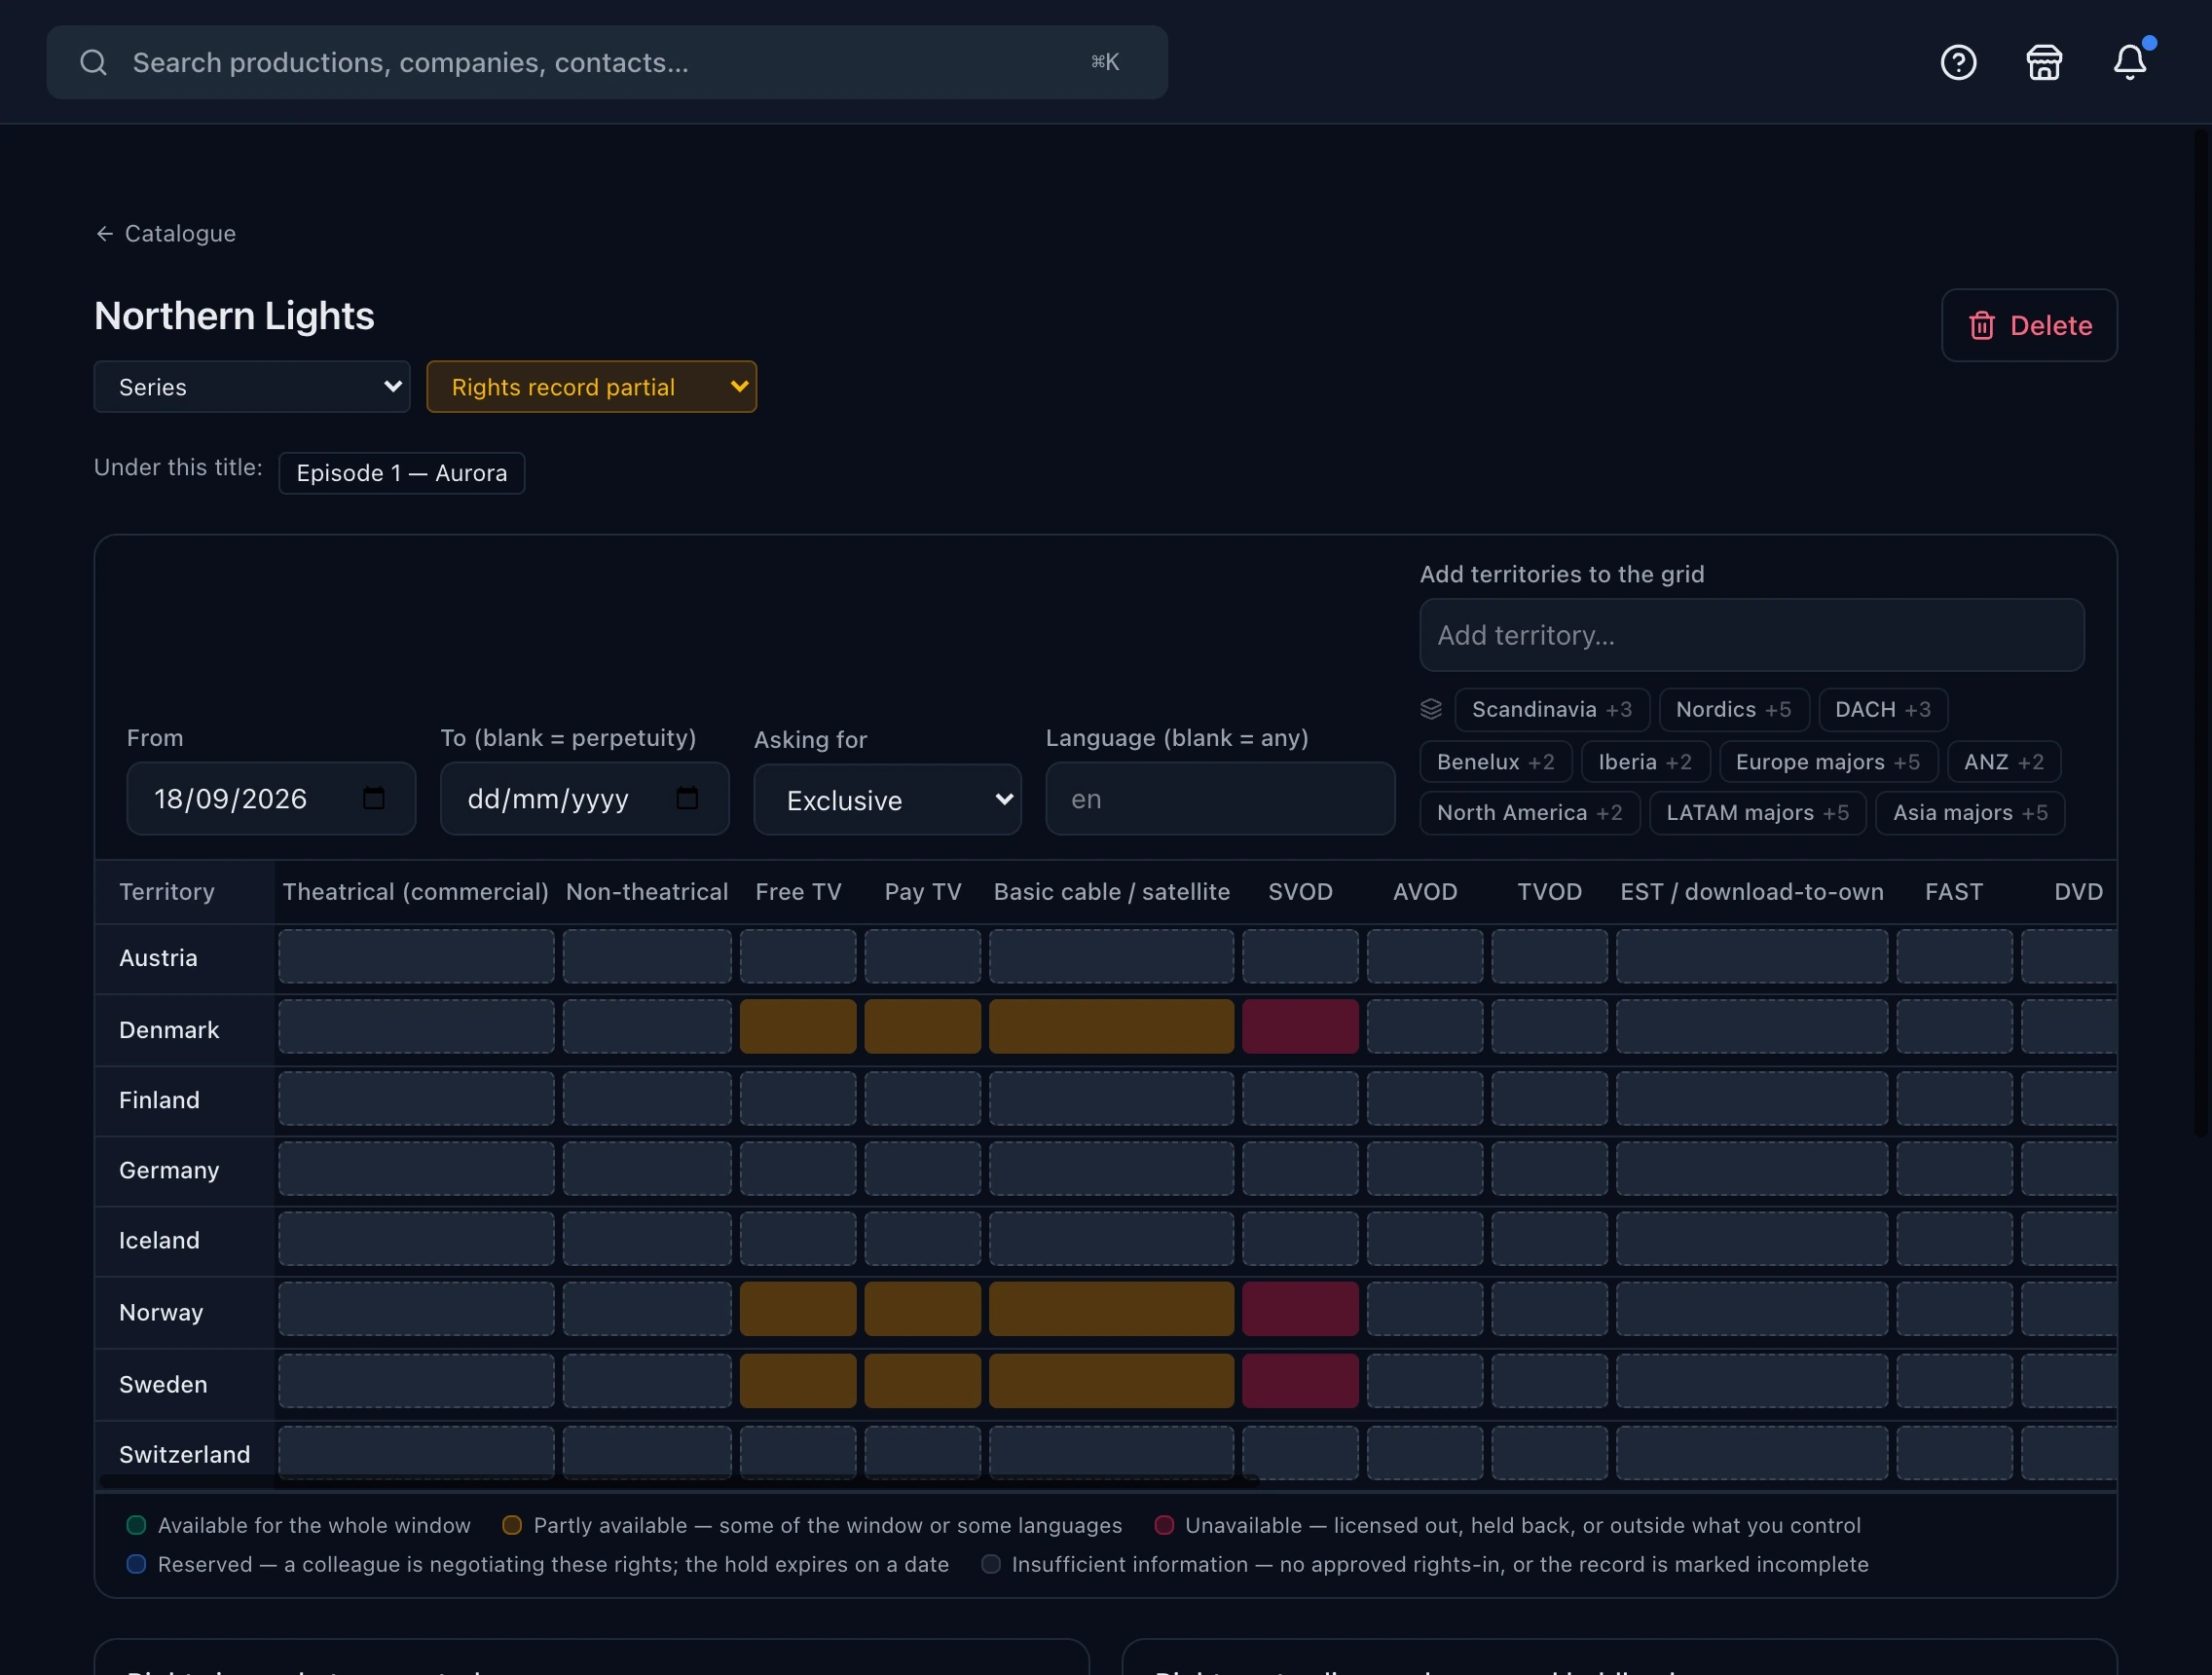
Task: Open the notifications bell
Action: tap(2129, 62)
